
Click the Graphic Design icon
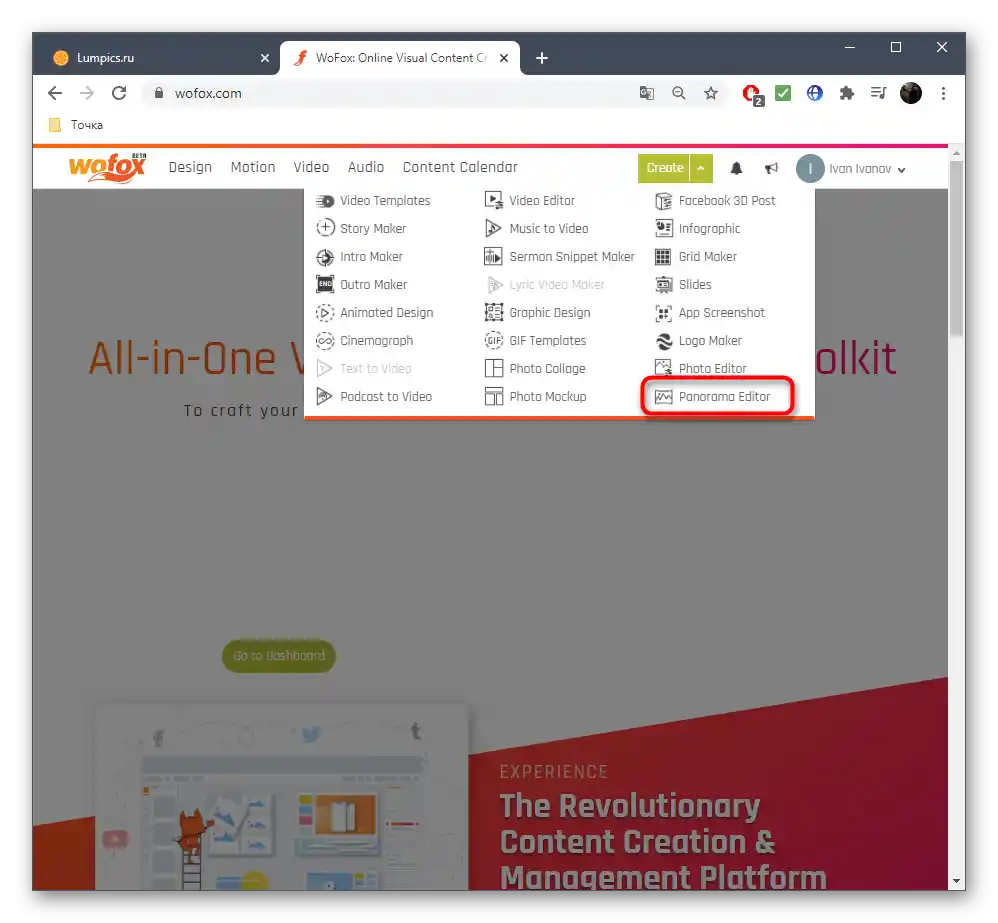tap(494, 313)
